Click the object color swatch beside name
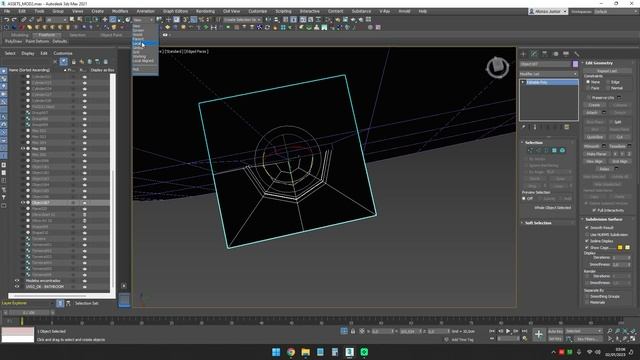640x360 pixels. pyautogui.click(x=575, y=64)
